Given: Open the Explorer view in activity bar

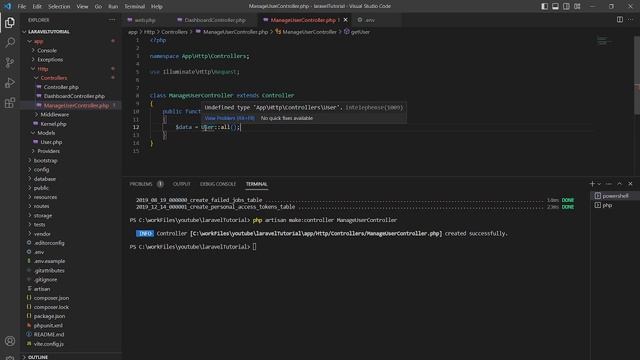Looking at the screenshot, I should [10, 22].
